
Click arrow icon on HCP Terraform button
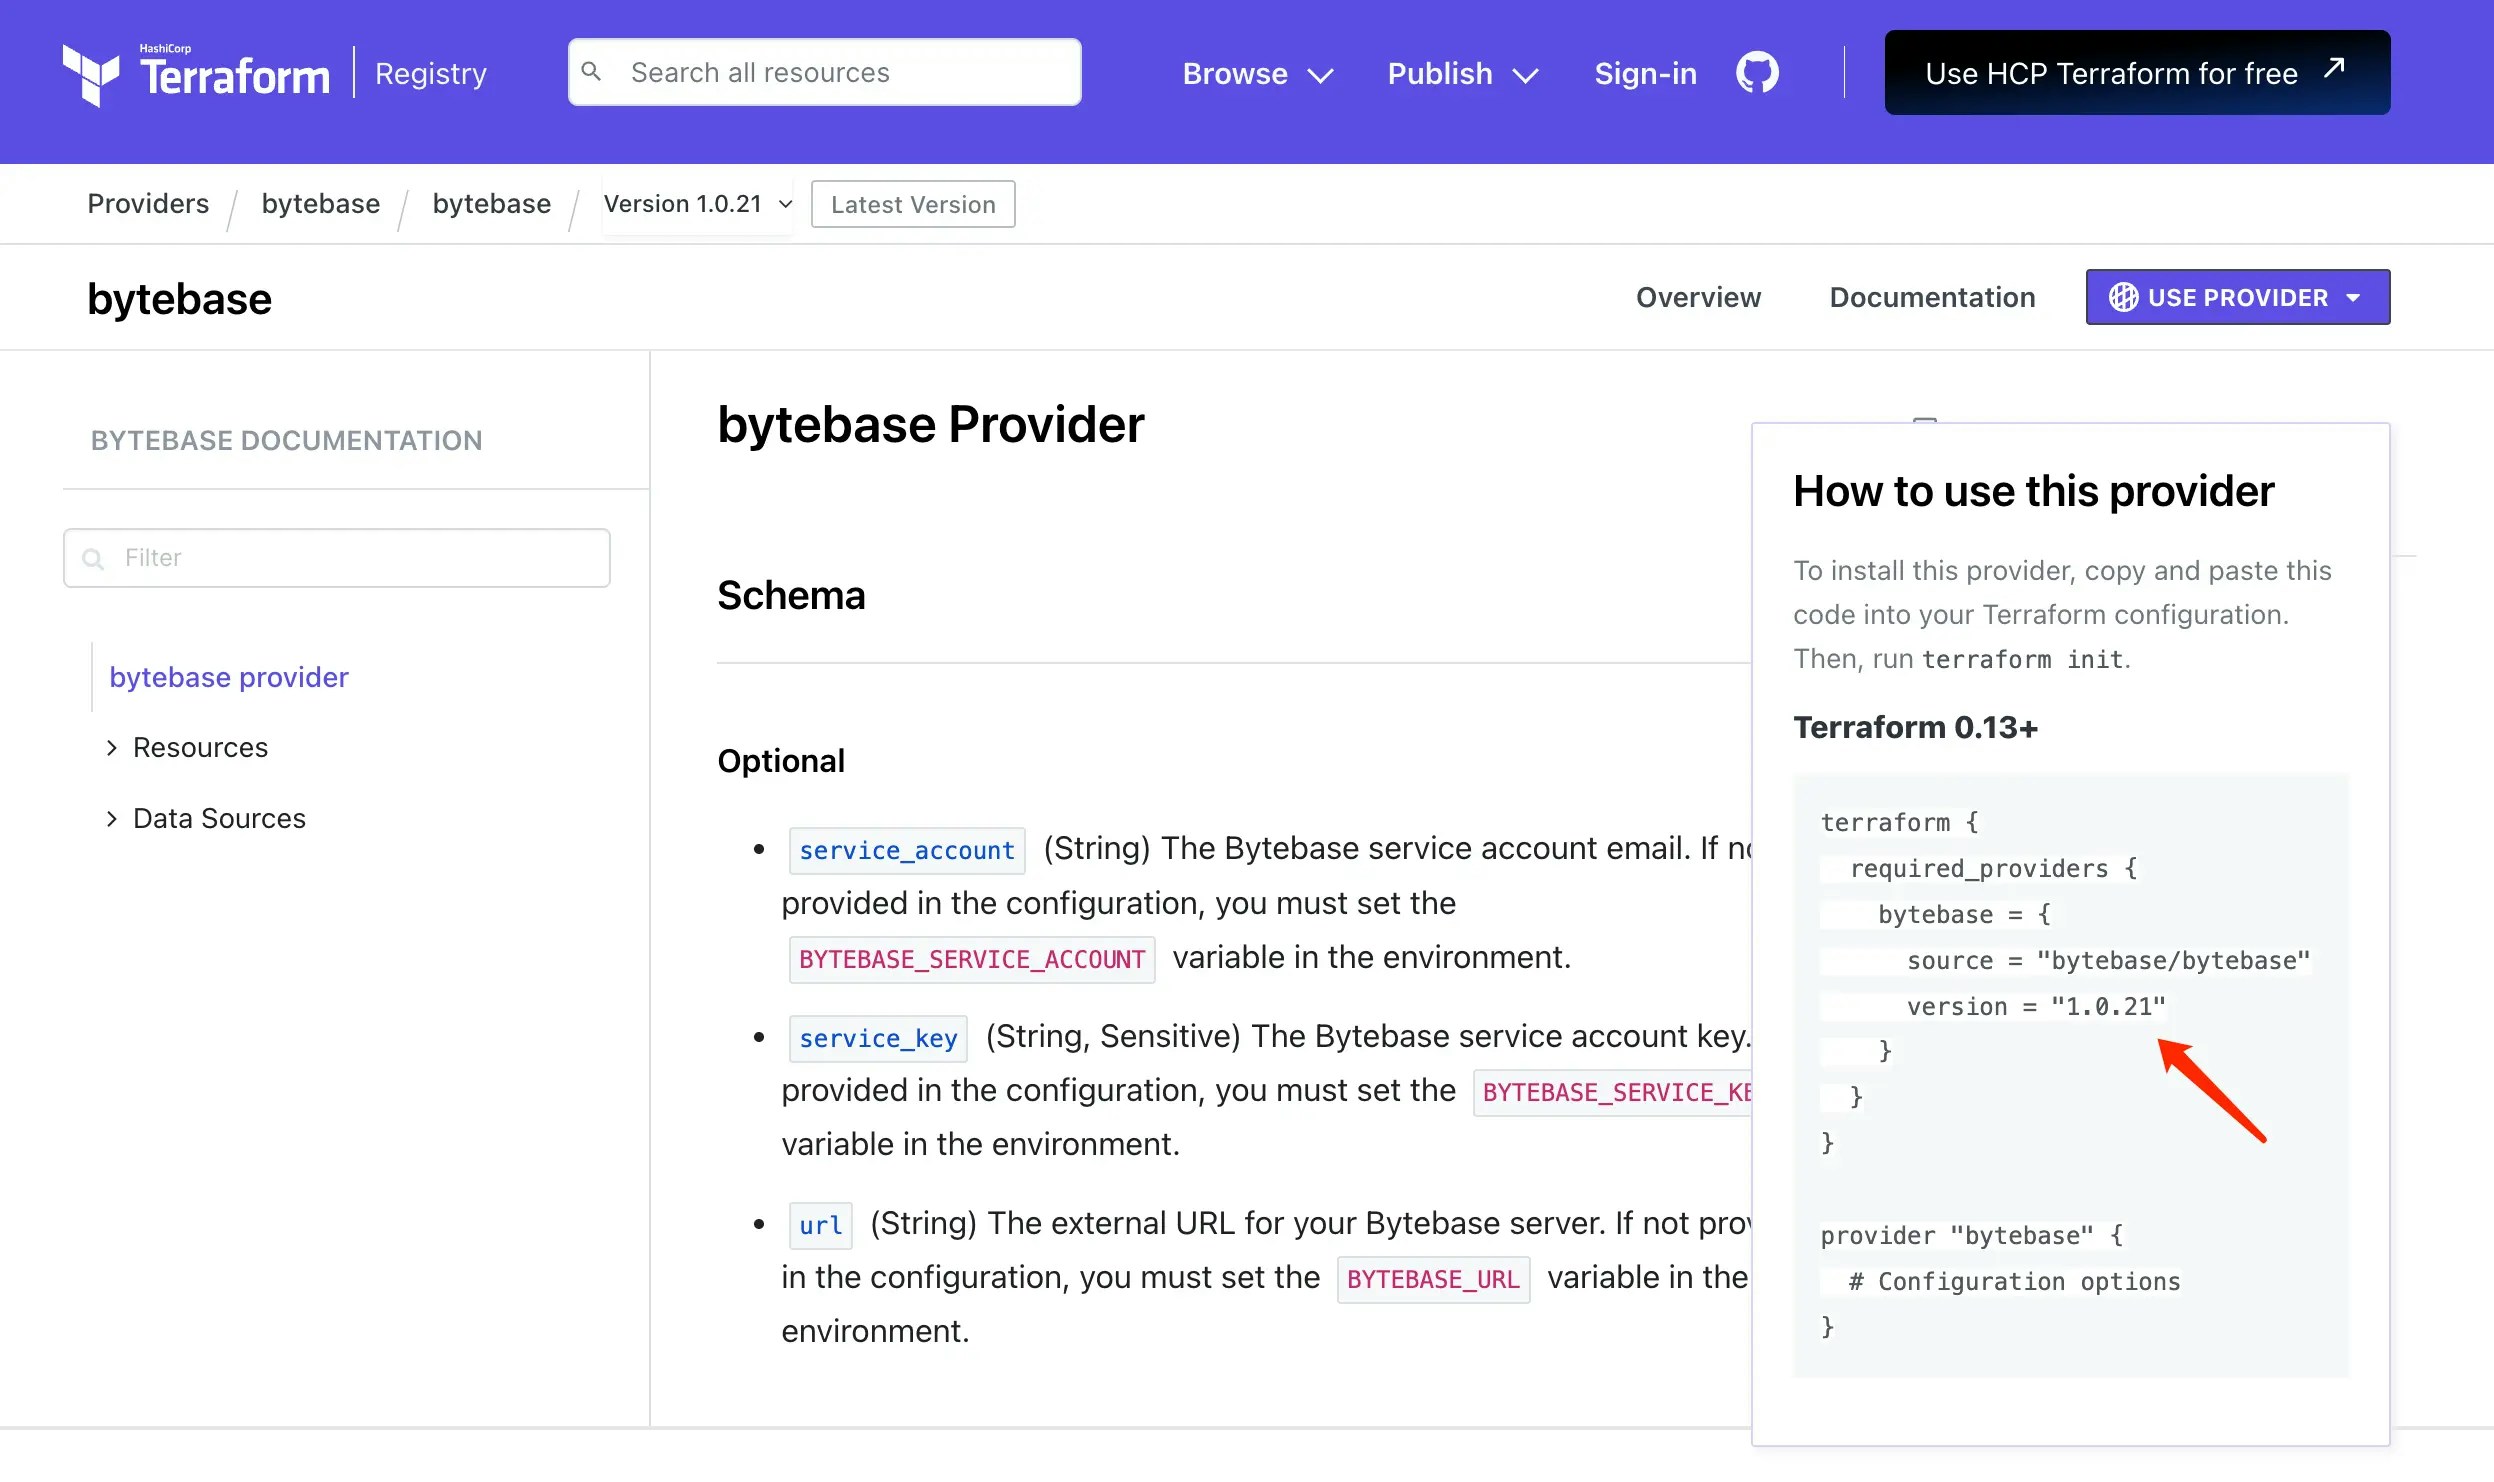tap(2334, 69)
